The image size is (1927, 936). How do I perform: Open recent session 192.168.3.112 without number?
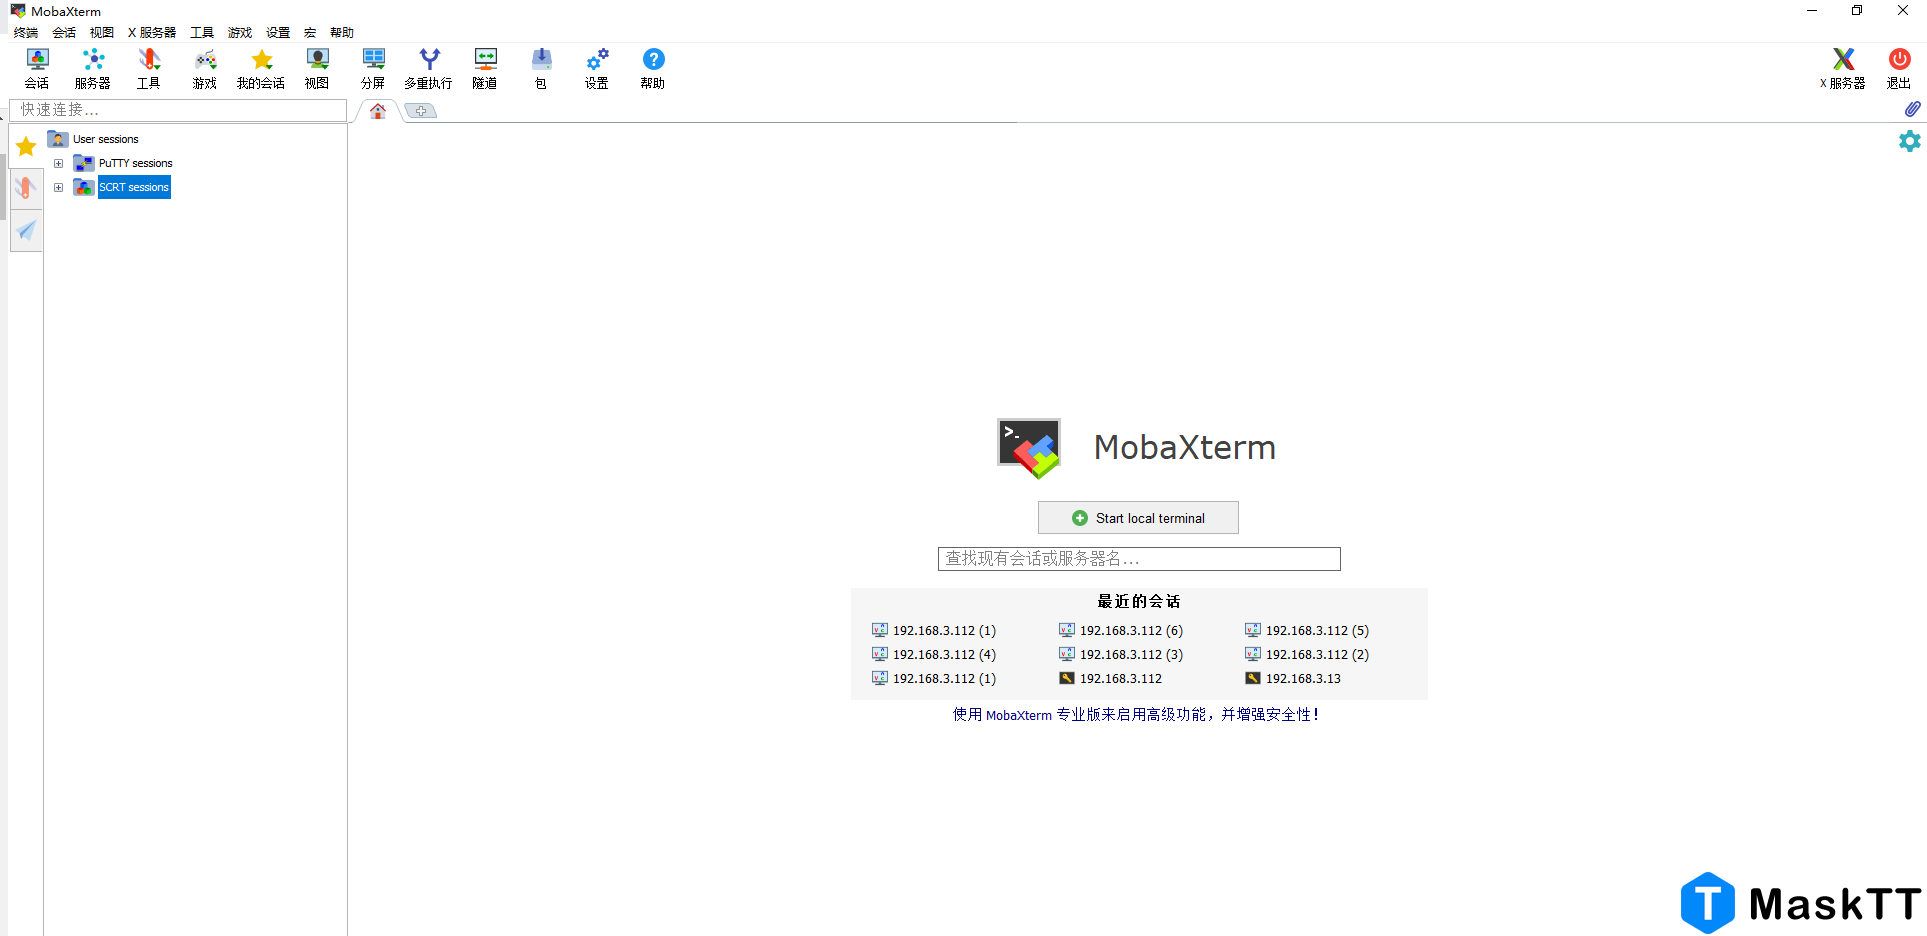[1111, 678]
